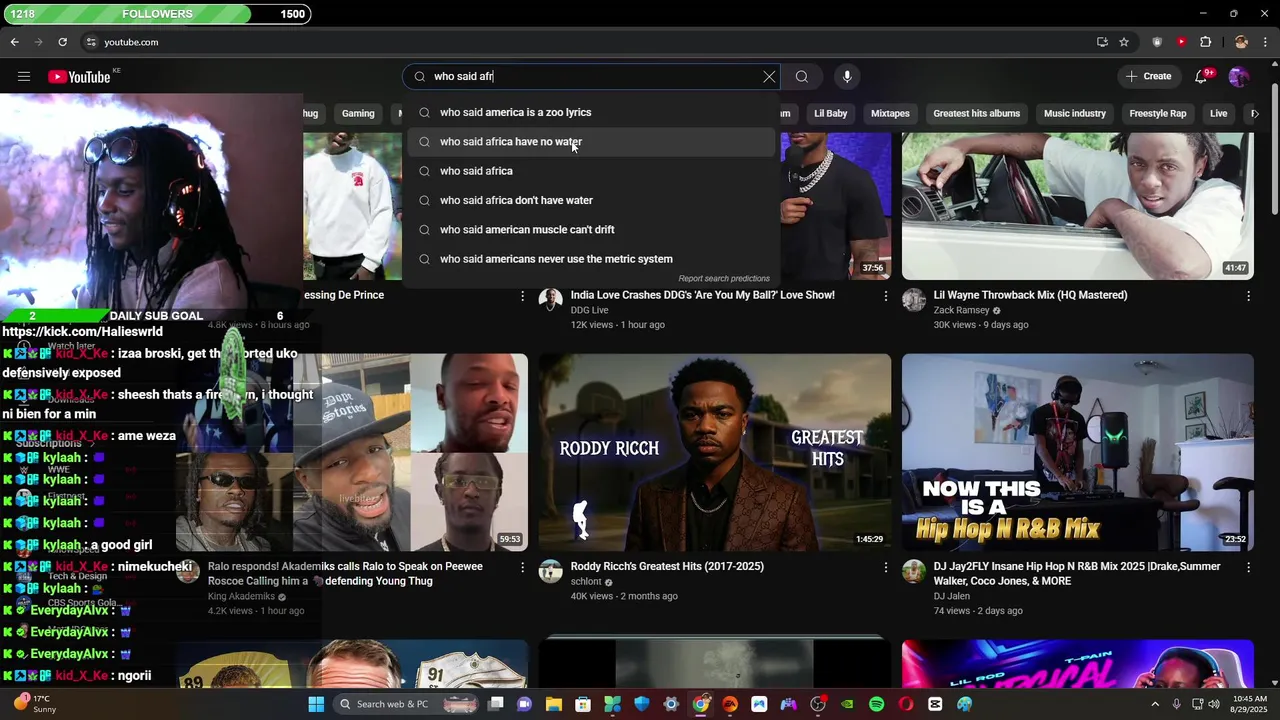This screenshot has width=1280, height=720.
Task: Pick suggestion 'who said africa don't have water'
Action: [x=591, y=200]
